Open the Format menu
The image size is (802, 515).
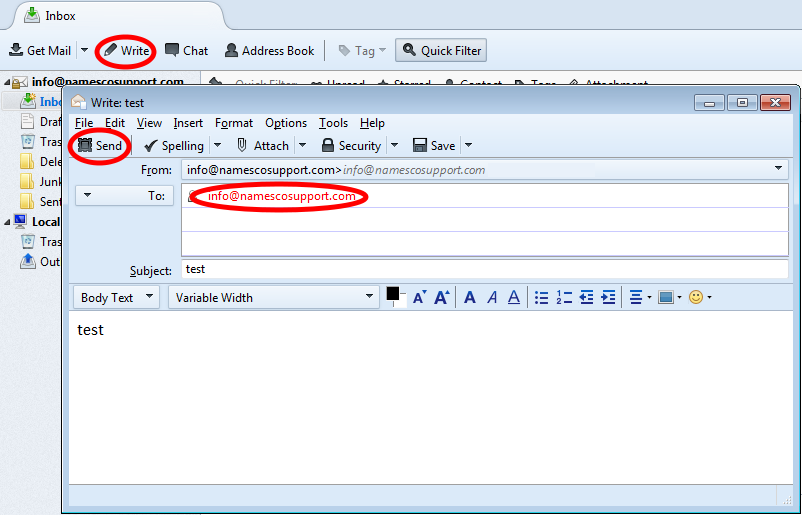pos(234,123)
